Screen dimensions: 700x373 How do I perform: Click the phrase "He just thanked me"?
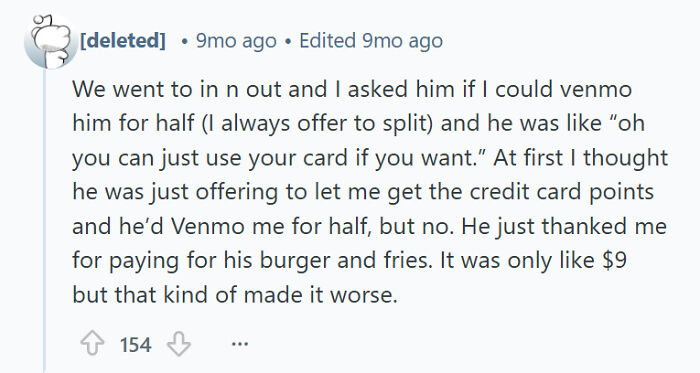[564, 227]
